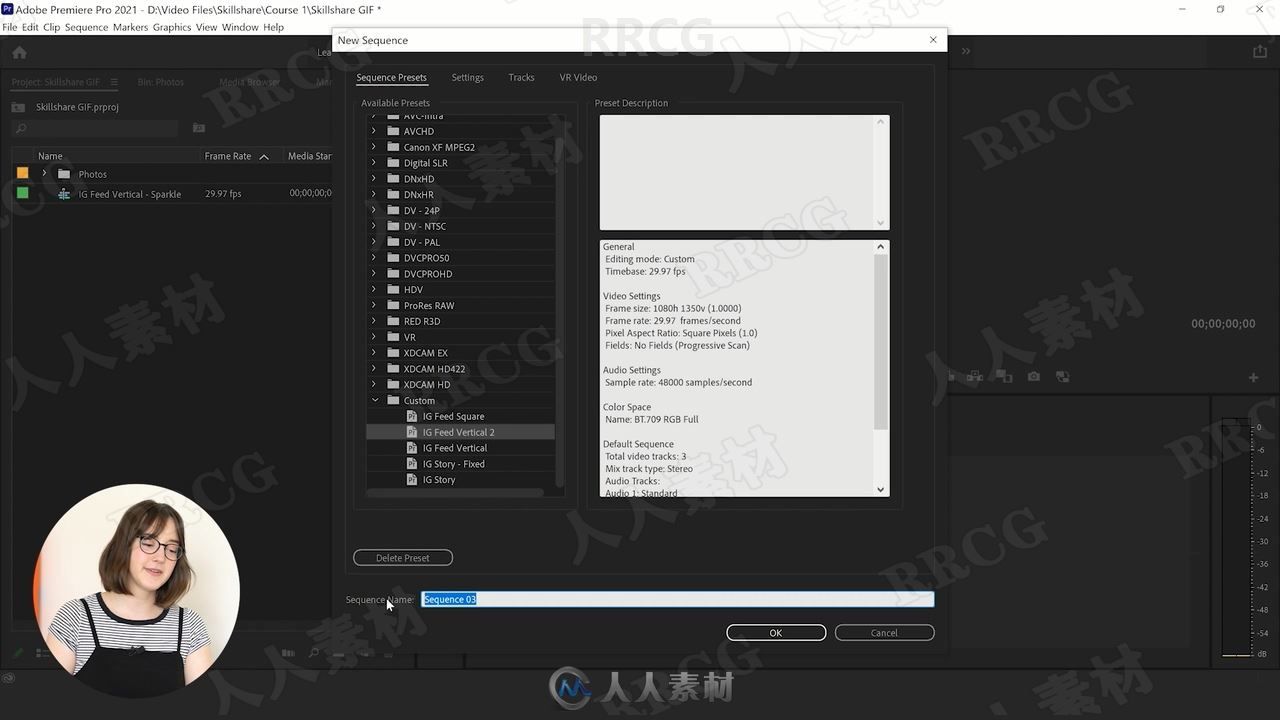The width and height of the screenshot is (1280, 720).
Task: Open the Graphics menu
Action: (172, 27)
